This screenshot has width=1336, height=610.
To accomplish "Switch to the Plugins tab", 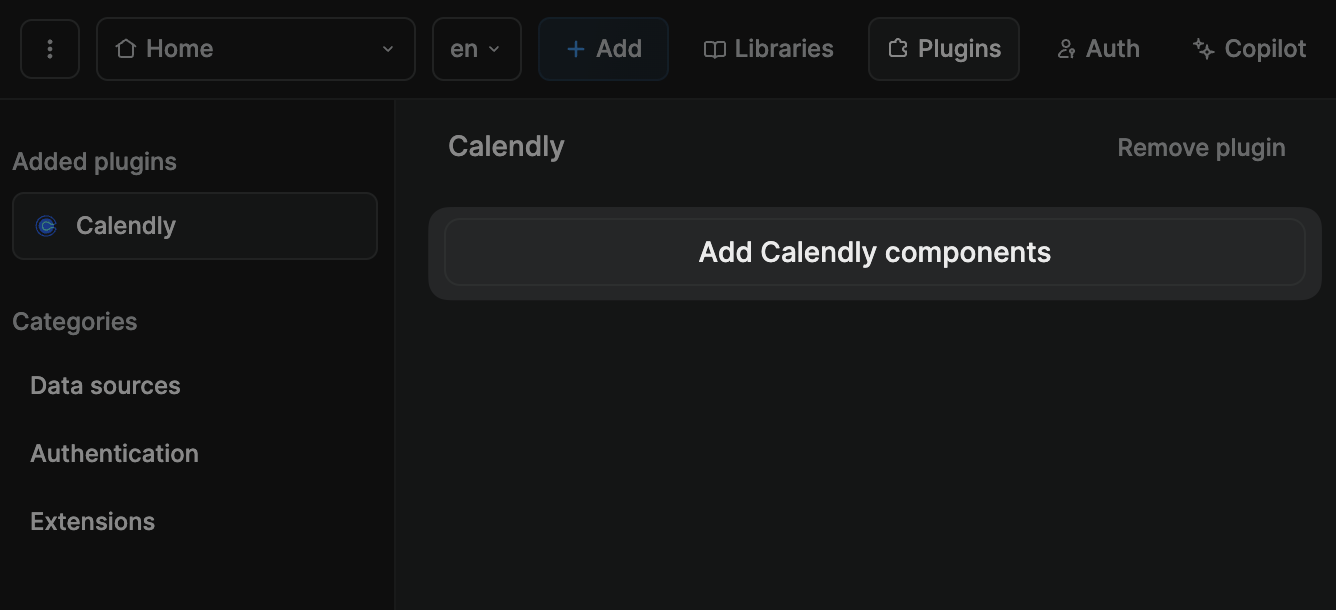I will click(943, 48).
